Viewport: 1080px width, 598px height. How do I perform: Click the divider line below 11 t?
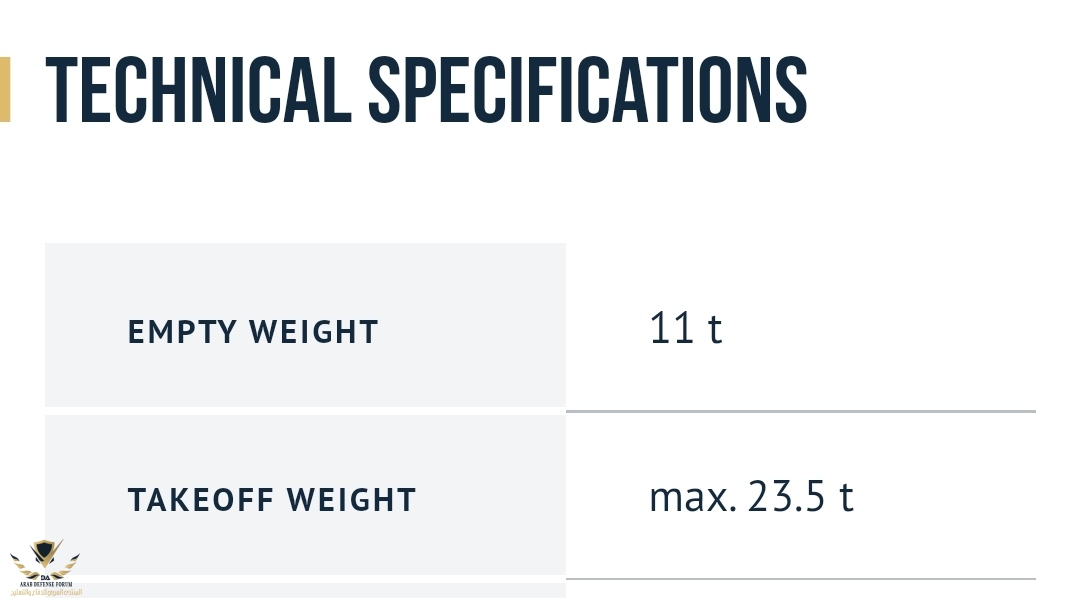point(800,411)
